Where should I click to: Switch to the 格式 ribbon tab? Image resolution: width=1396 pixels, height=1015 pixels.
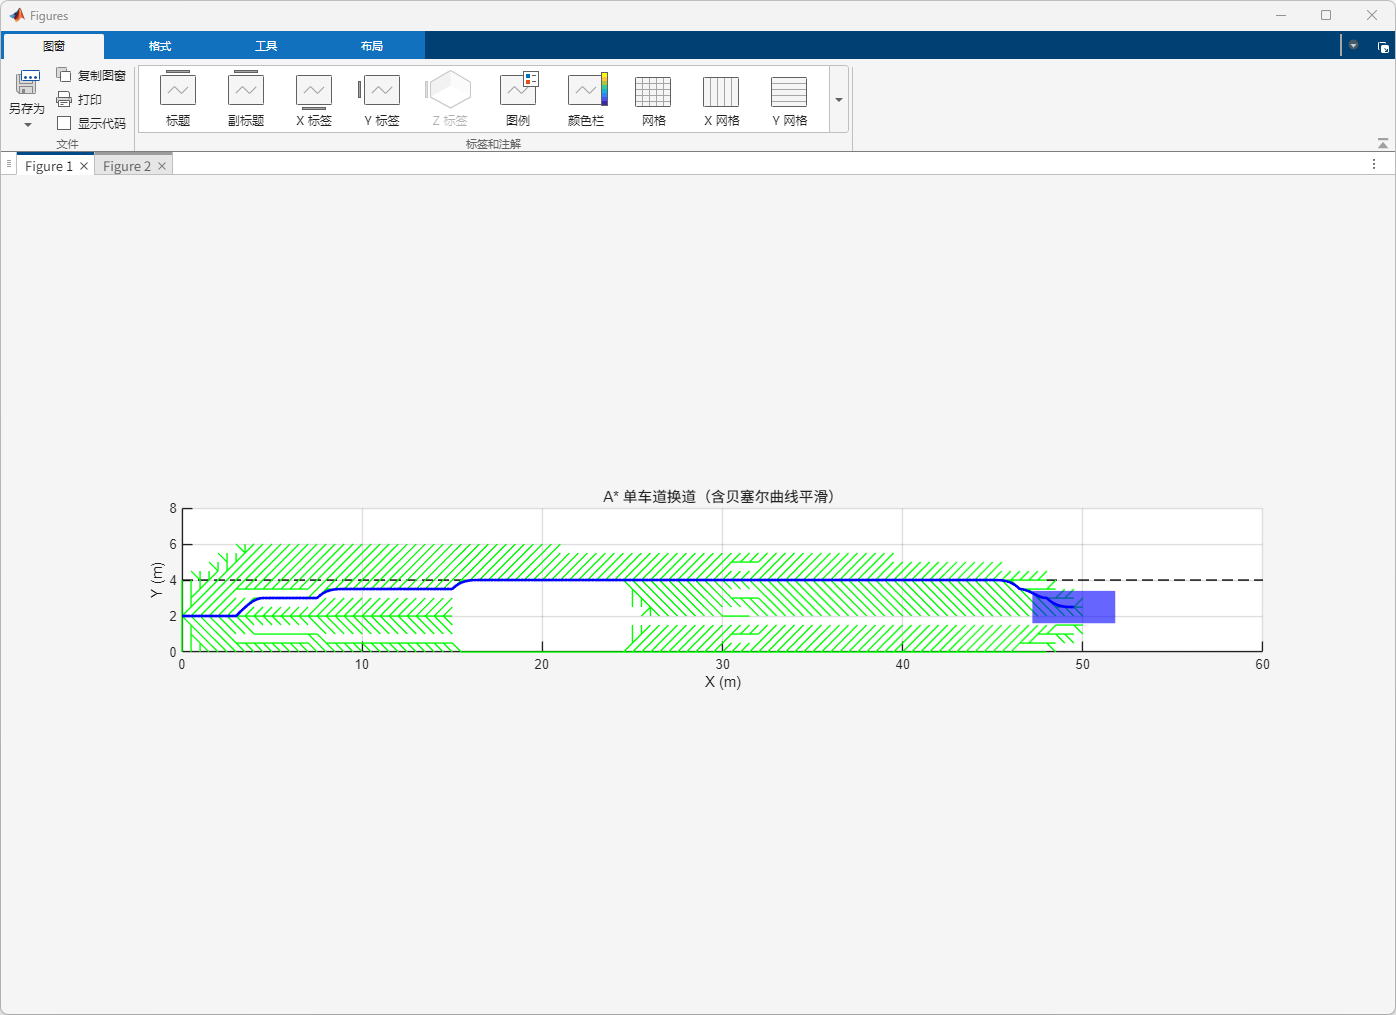(160, 46)
